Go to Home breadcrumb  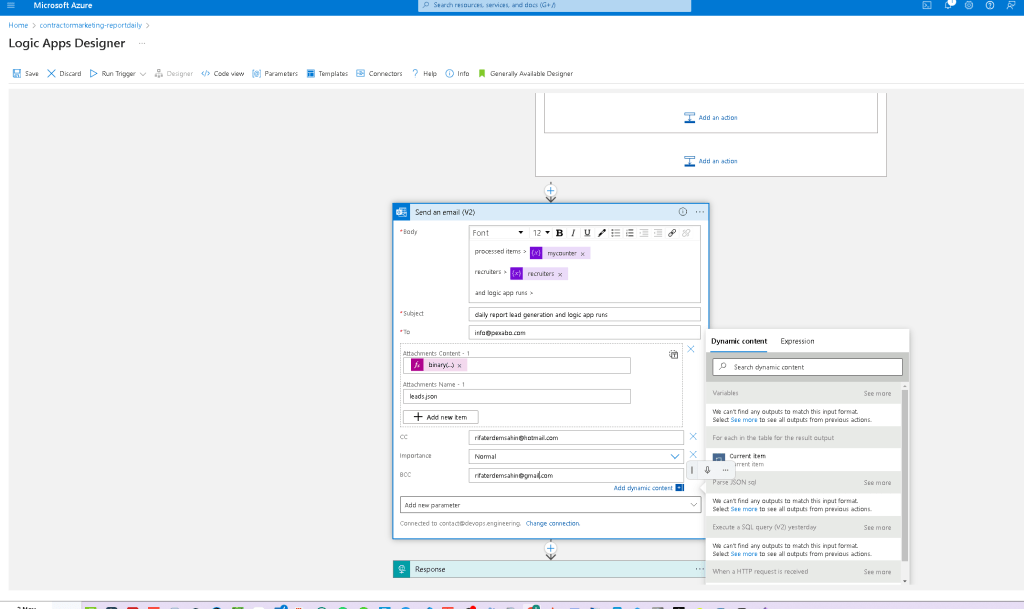click(18, 25)
